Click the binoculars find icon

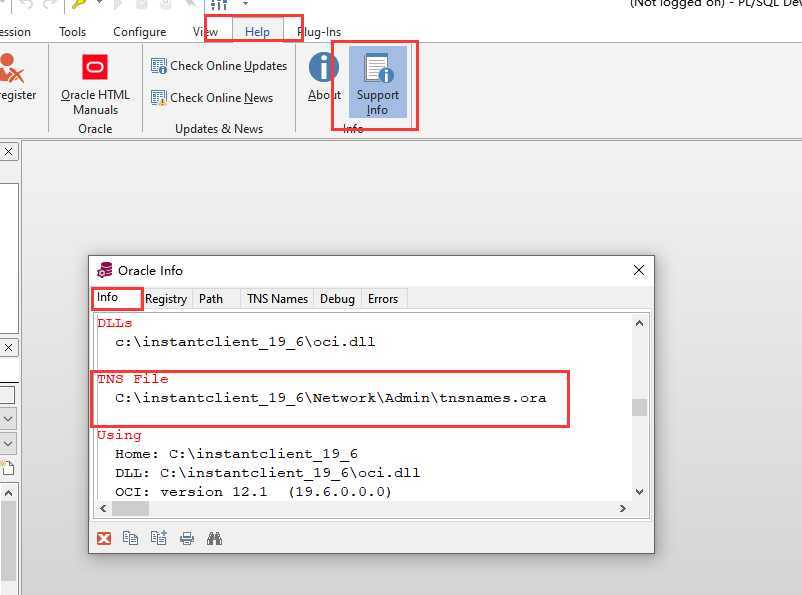click(x=214, y=538)
